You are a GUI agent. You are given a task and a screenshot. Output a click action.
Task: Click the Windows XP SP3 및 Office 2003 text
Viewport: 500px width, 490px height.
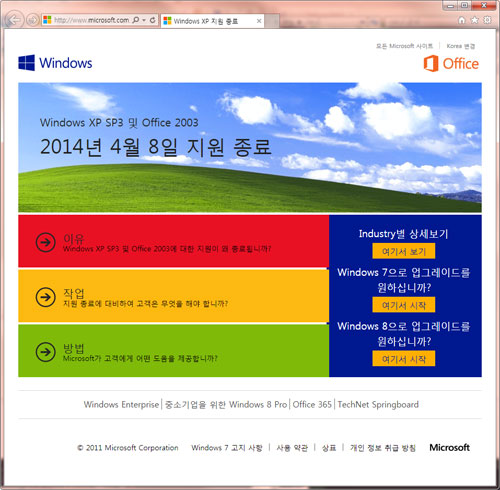119,123
